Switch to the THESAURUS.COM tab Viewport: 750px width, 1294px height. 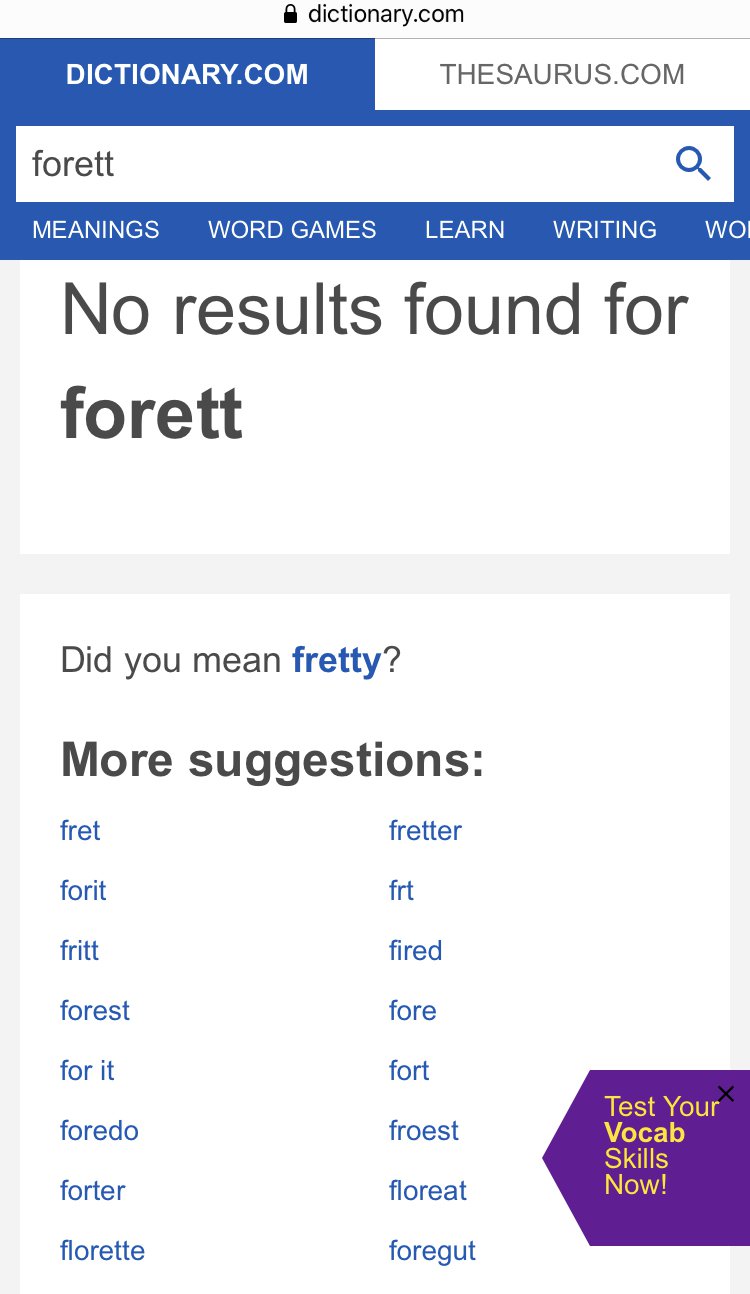pos(562,74)
